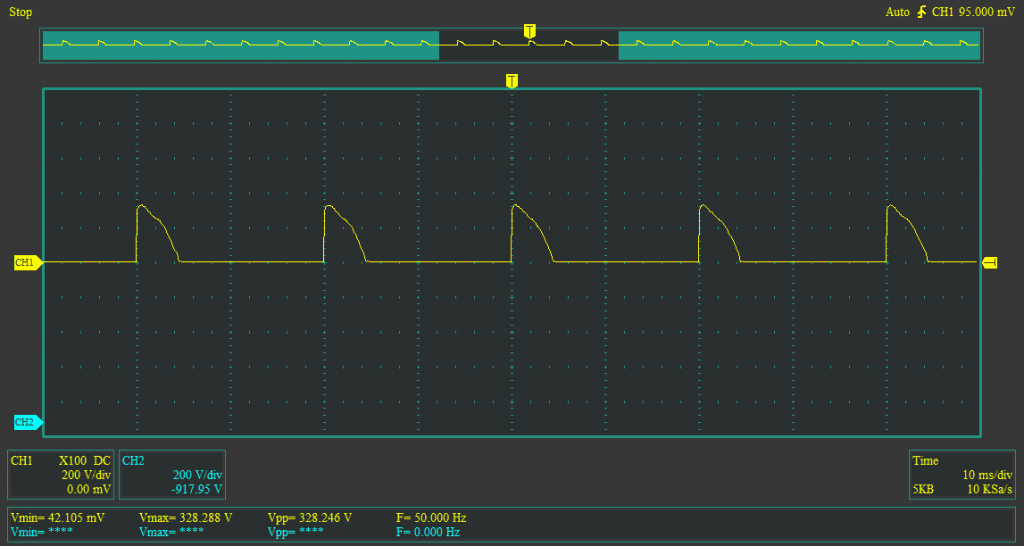Click the trigger level arrow on right edge
The width and height of the screenshot is (1024, 546).
coord(990,262)
